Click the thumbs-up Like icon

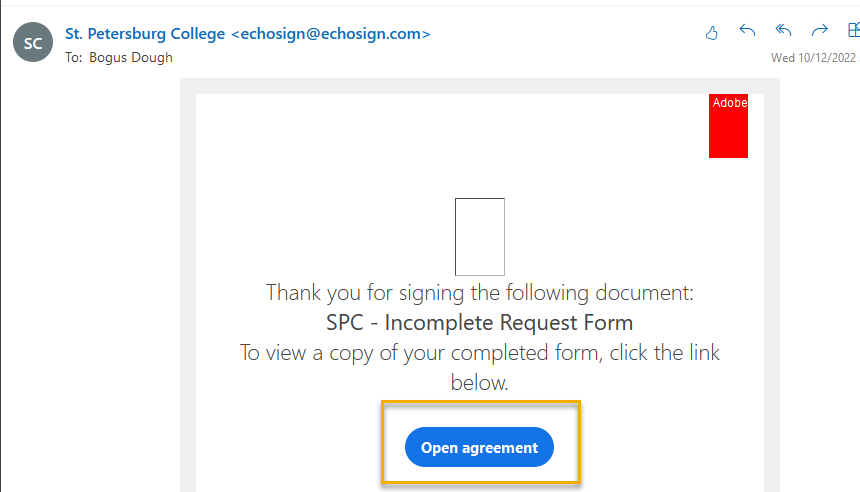[712, 32]
